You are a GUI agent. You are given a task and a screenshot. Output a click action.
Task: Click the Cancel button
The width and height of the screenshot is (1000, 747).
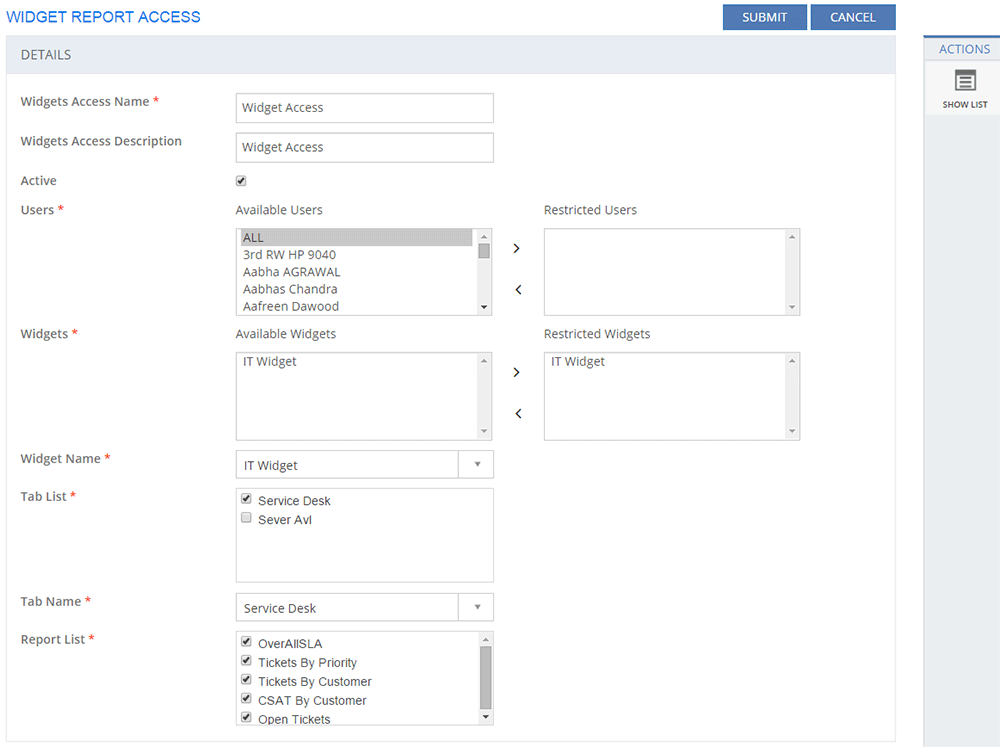(x=852, y=17)
